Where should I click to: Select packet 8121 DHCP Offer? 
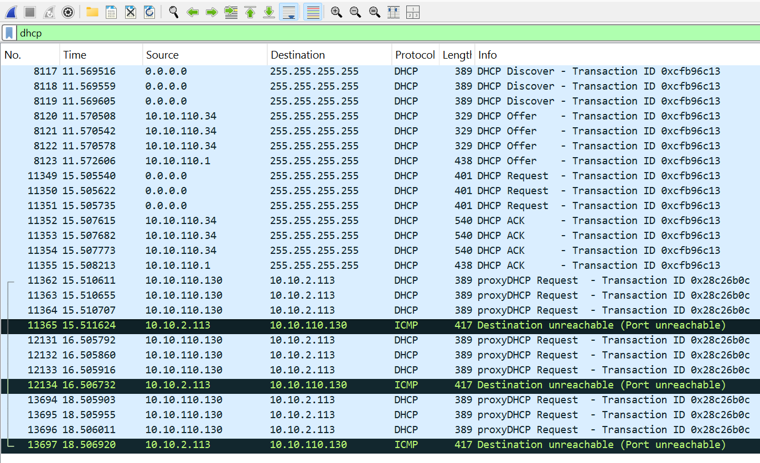point(380,131)
